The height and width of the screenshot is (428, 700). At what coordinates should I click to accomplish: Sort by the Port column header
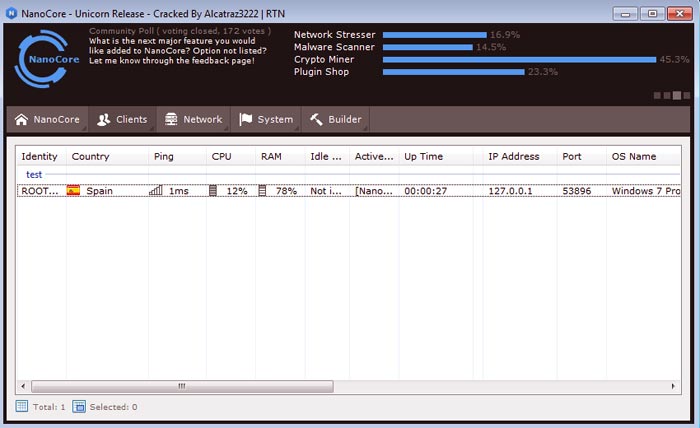(582, 156)
